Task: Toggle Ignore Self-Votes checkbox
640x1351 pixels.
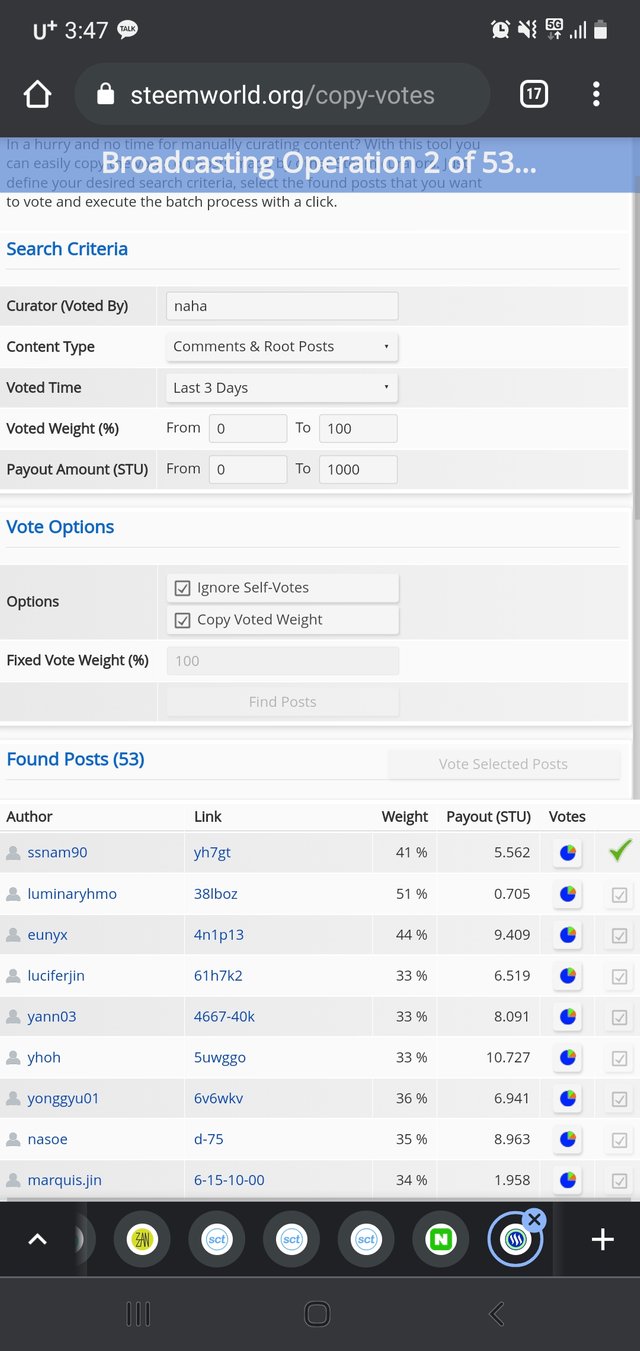Action: click(x=182, y=588)
